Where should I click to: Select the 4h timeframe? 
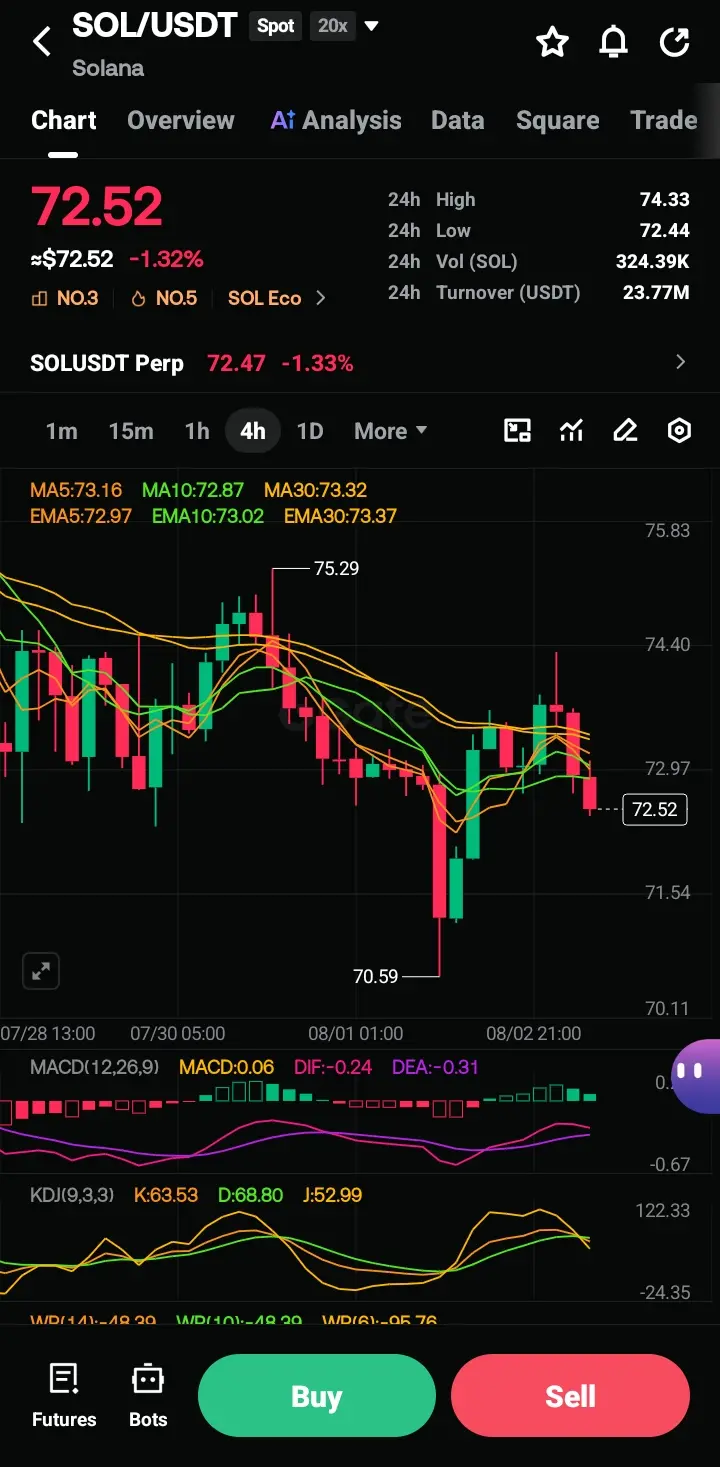point(253,431)
